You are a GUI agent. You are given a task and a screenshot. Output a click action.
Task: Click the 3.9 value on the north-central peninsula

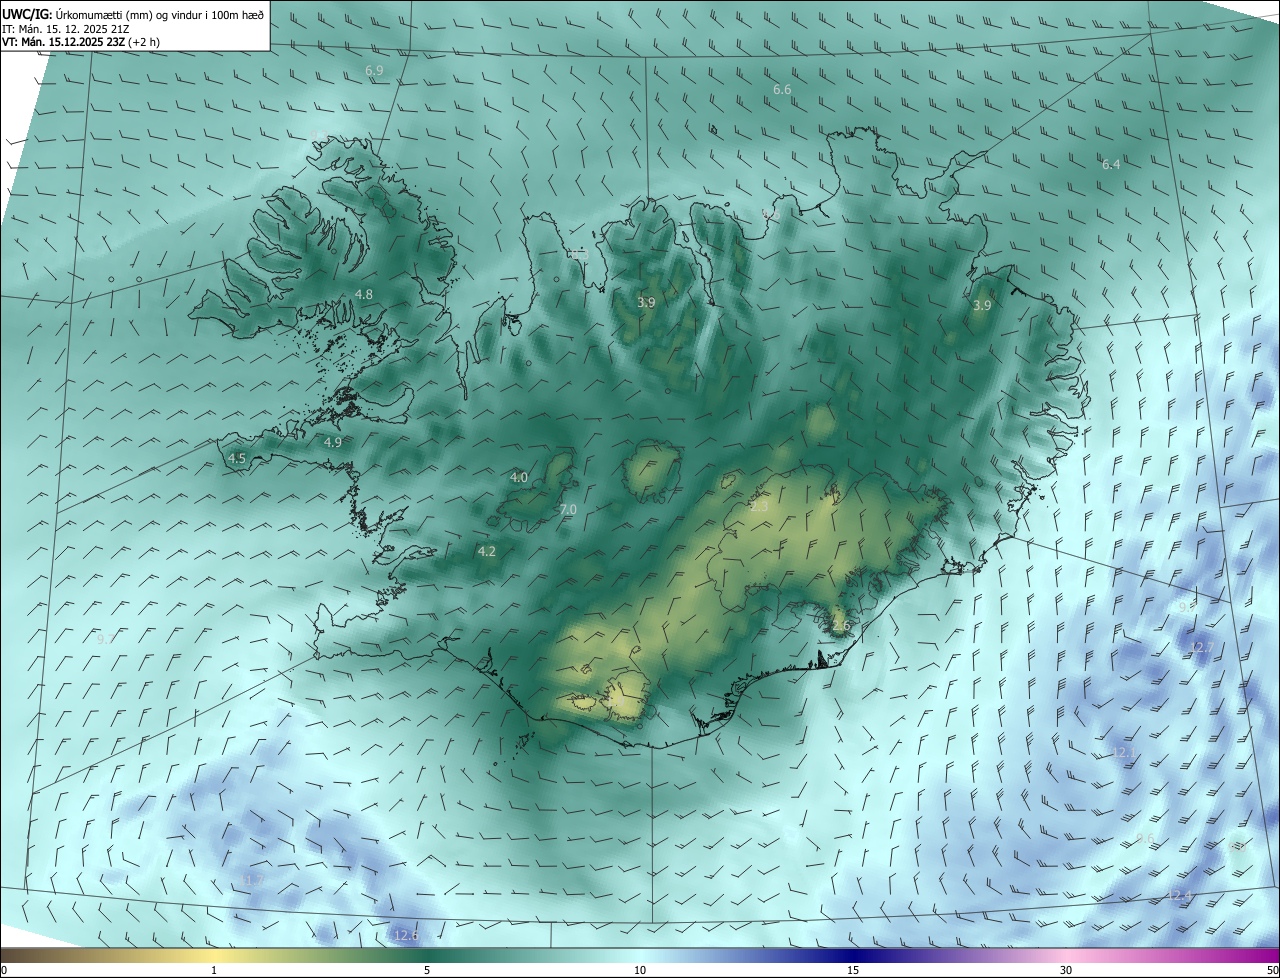pos(646,302)
